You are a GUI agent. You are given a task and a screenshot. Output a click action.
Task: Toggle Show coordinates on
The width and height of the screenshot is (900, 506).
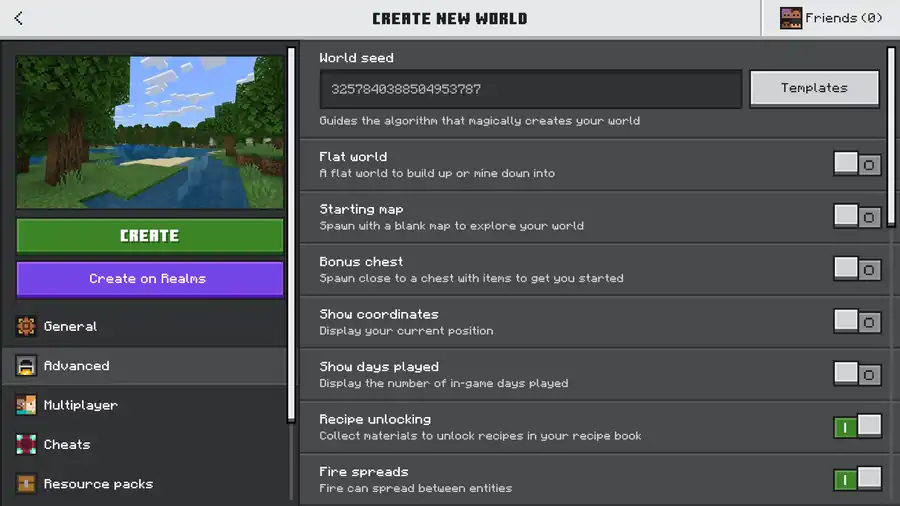pos(857,321)
